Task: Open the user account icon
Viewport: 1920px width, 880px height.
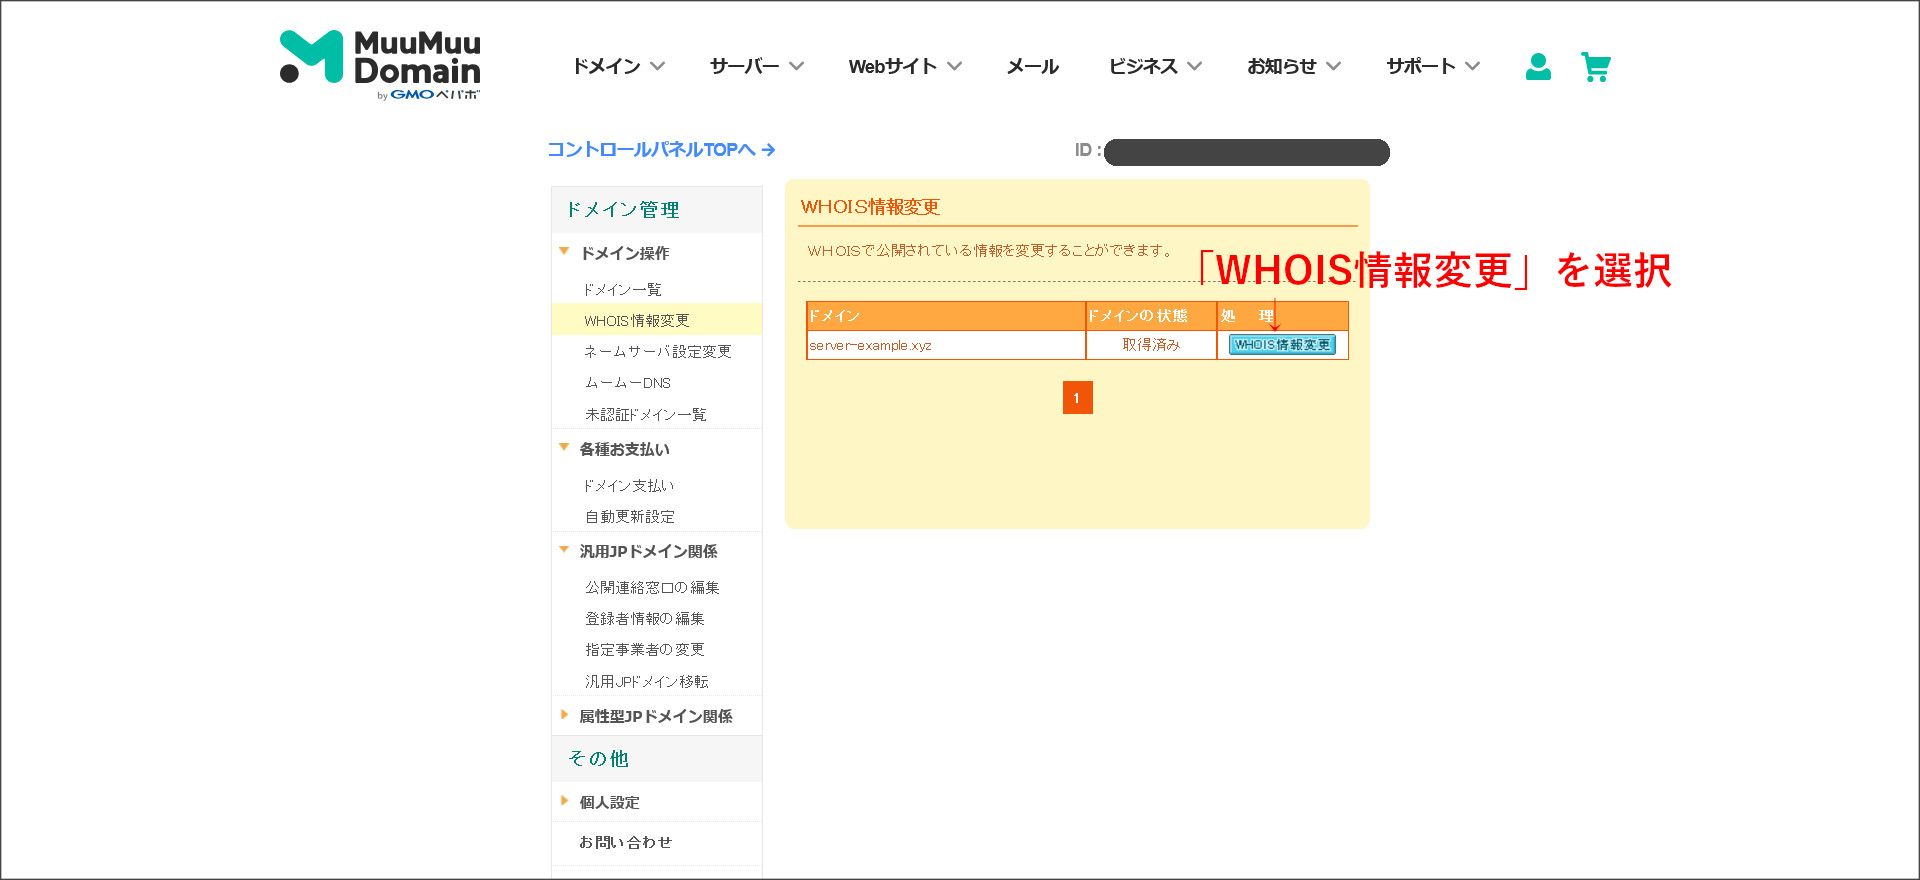Action: pyautogui.click(x=1538, y=67)
